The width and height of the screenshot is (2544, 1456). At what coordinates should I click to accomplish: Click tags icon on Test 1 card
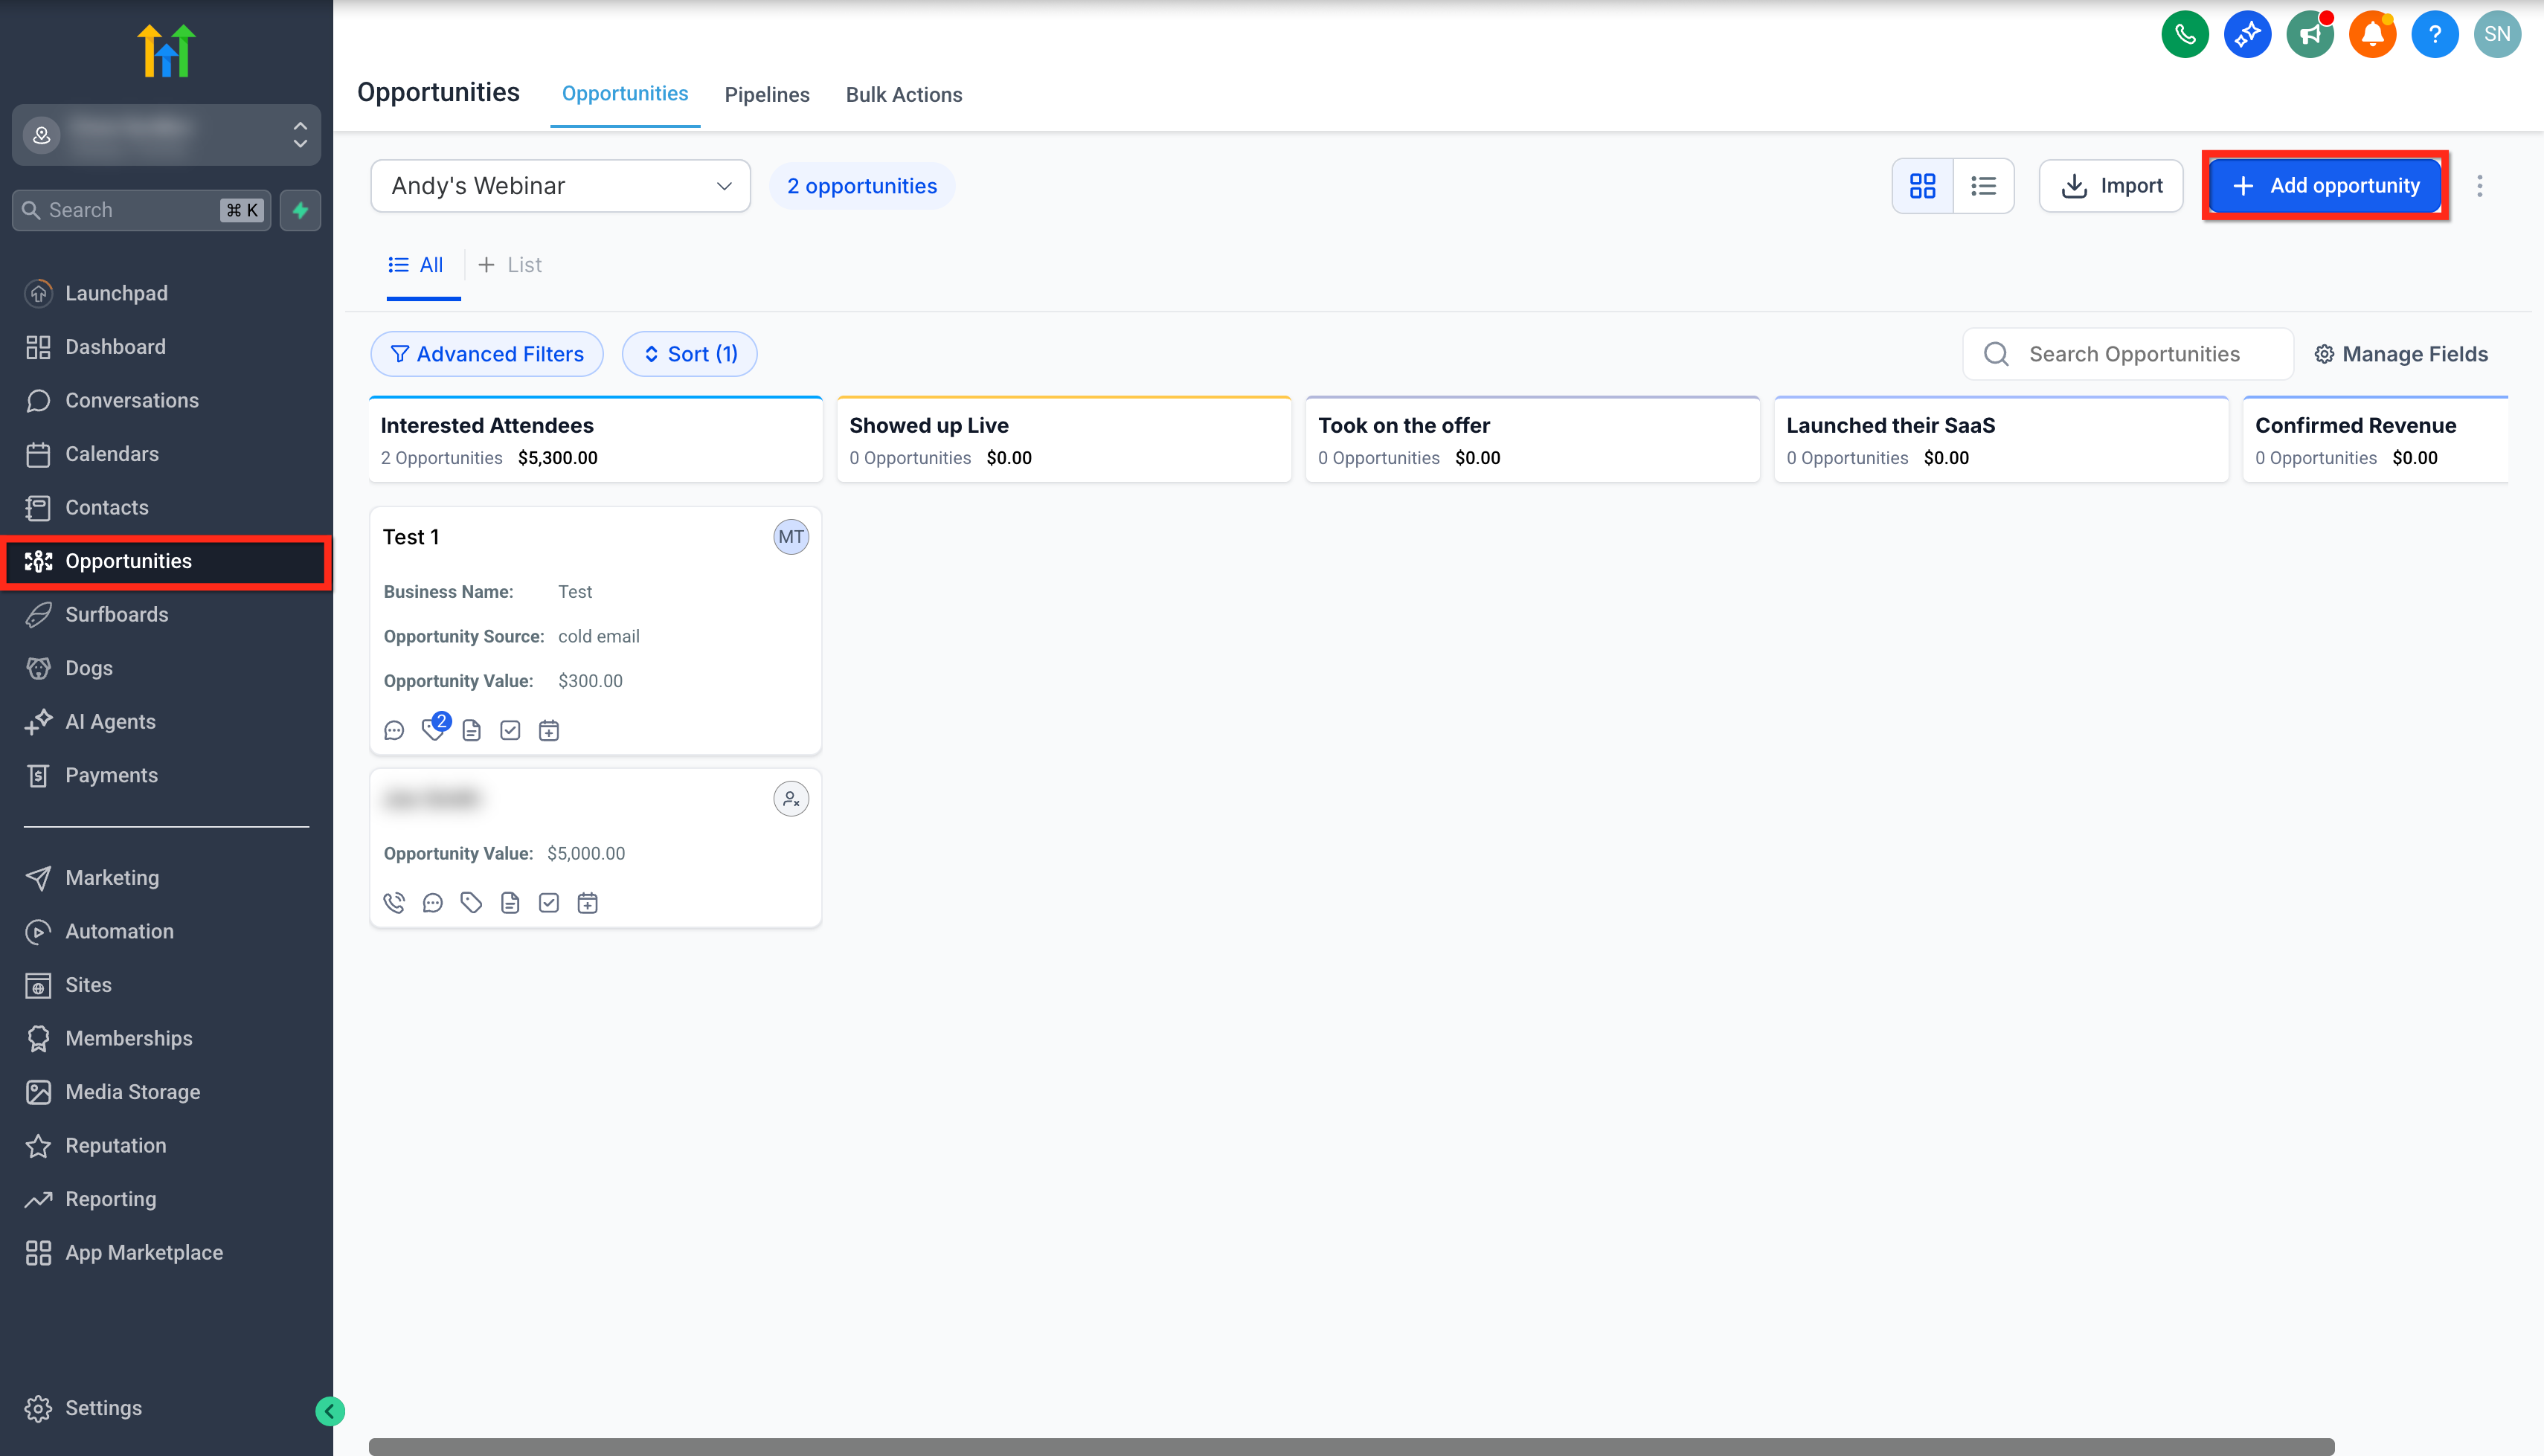pyautogui.click(x=433, y=730)
